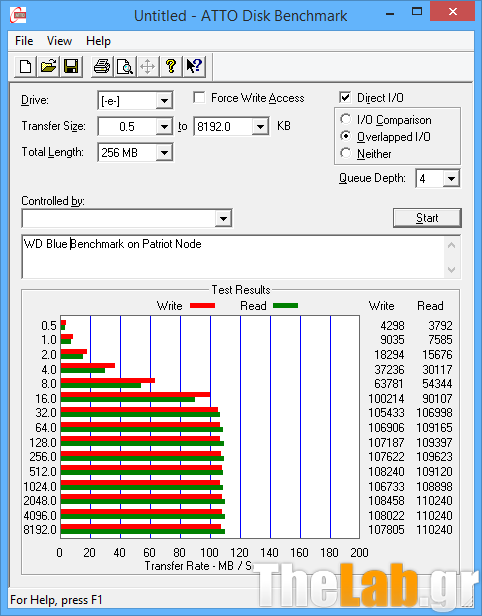The image size is (482, 616).
Task: Print the results using printer icon
Action: coord(102,66)
